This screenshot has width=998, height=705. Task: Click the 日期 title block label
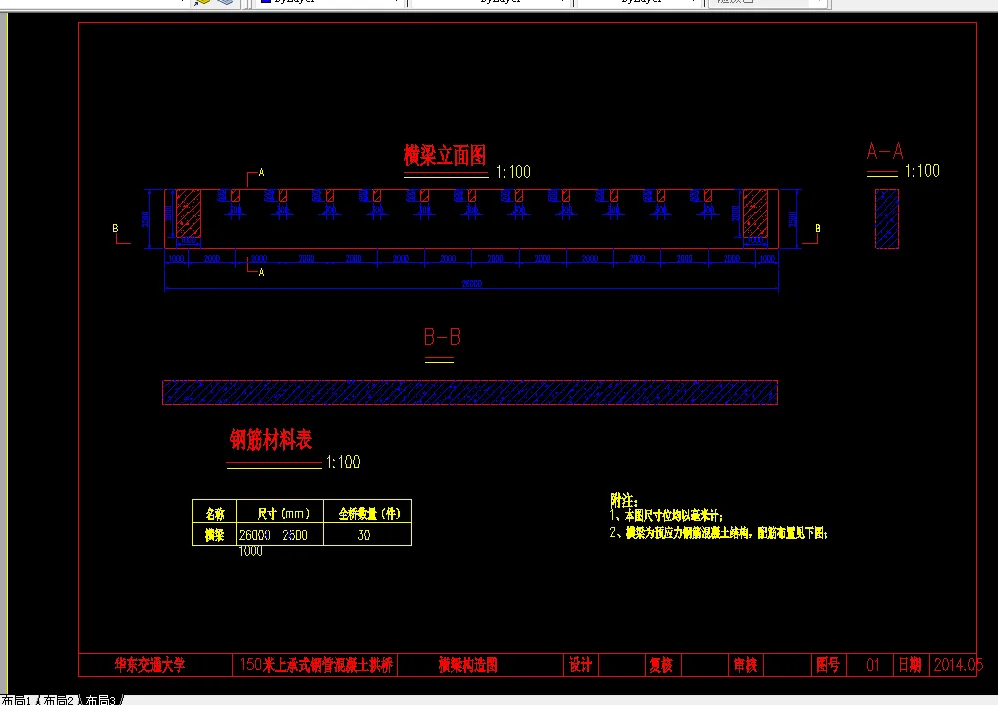[910, 665]
